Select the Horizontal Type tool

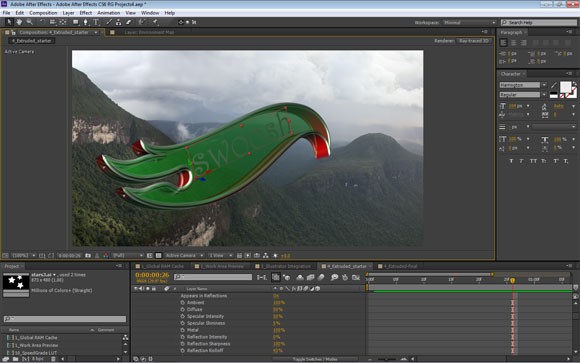pyautogui.click(x=96, y=22)
